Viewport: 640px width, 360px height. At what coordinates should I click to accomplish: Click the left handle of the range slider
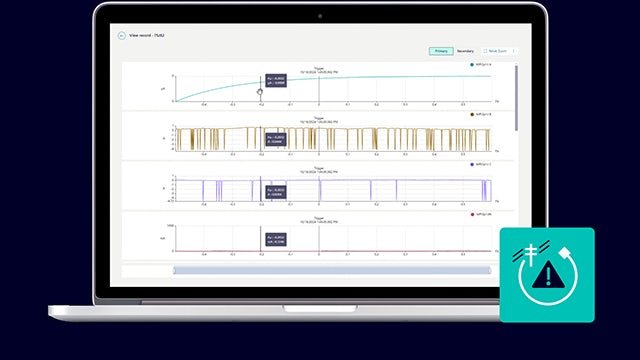[174, 270]
